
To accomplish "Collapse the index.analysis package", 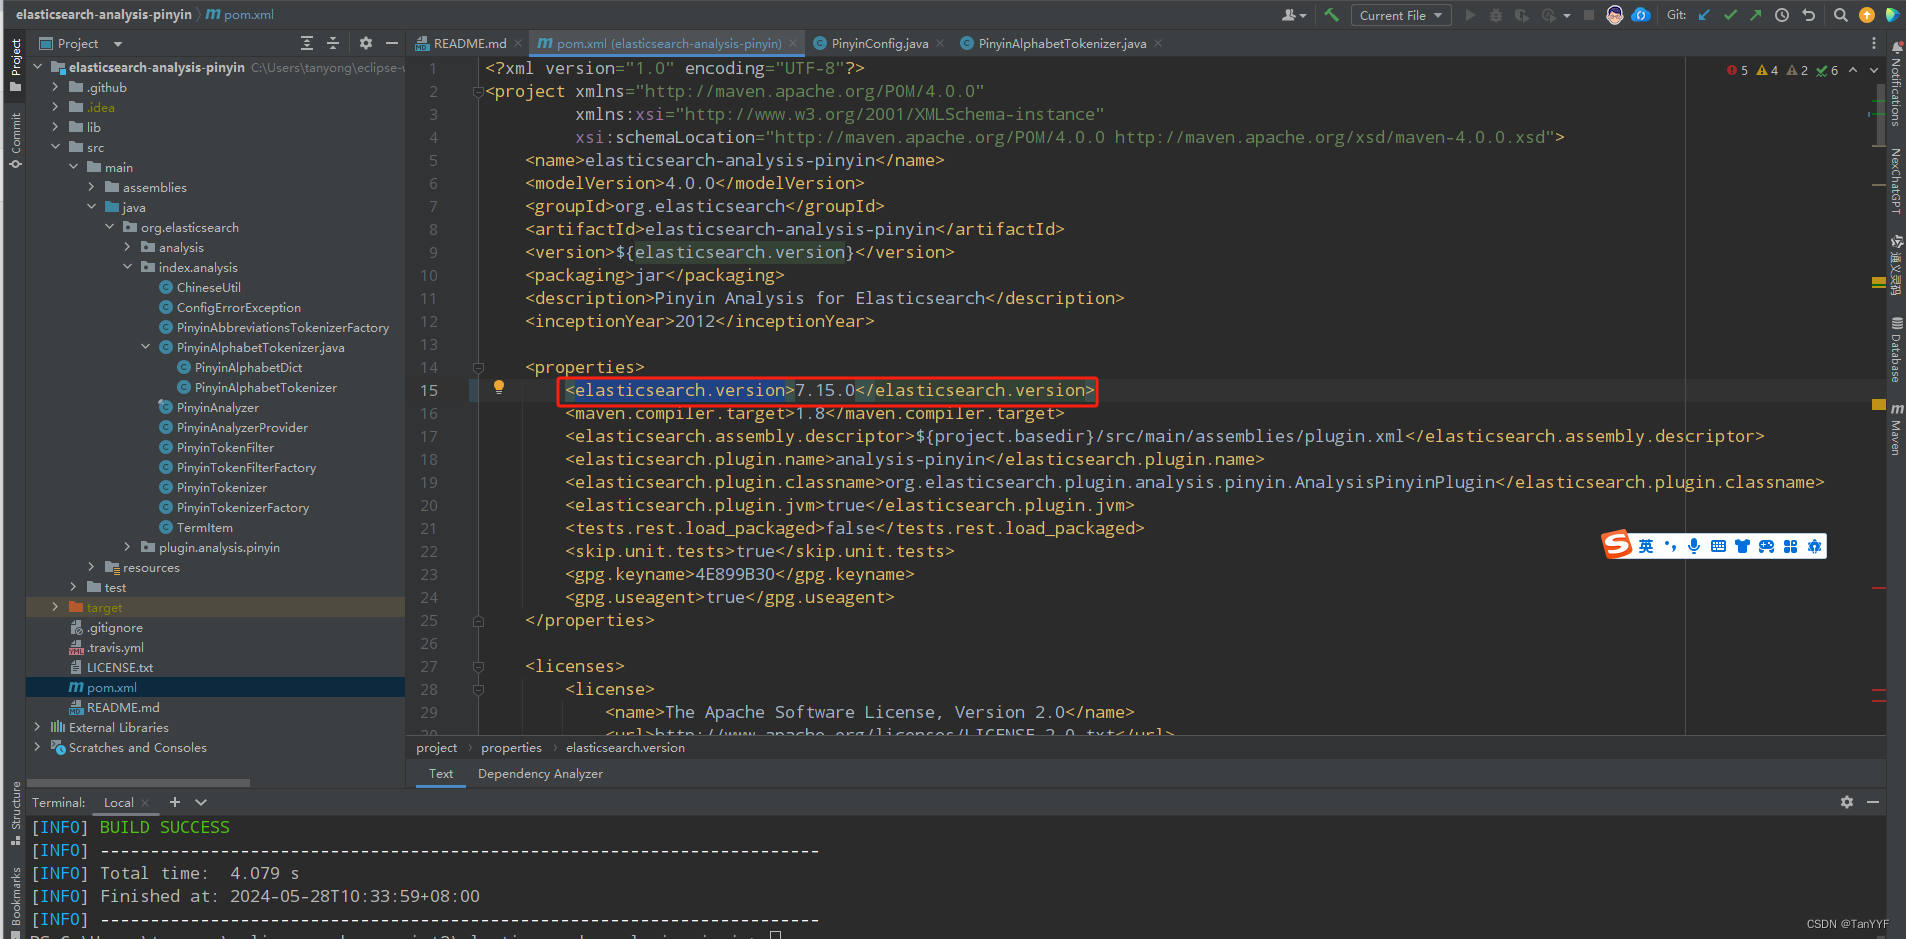I will click(127, 267).
